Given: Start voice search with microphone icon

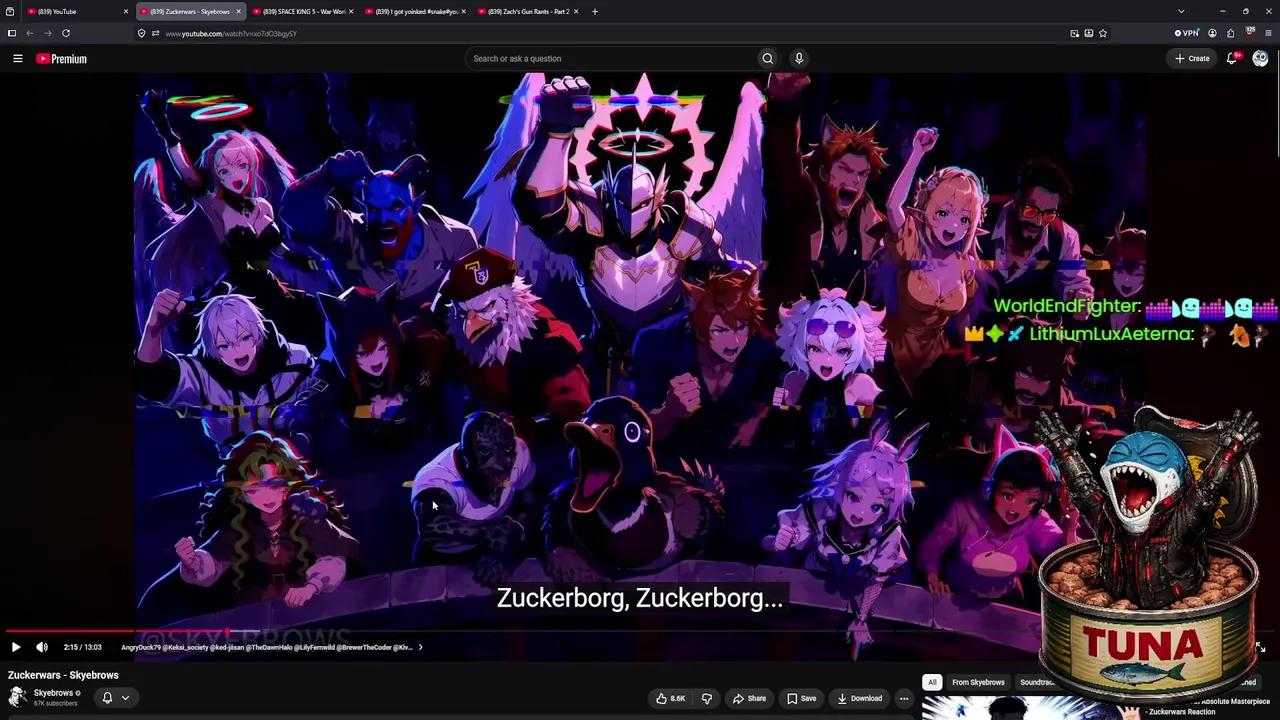Looking at the screenshot, I should coord(799,58).
